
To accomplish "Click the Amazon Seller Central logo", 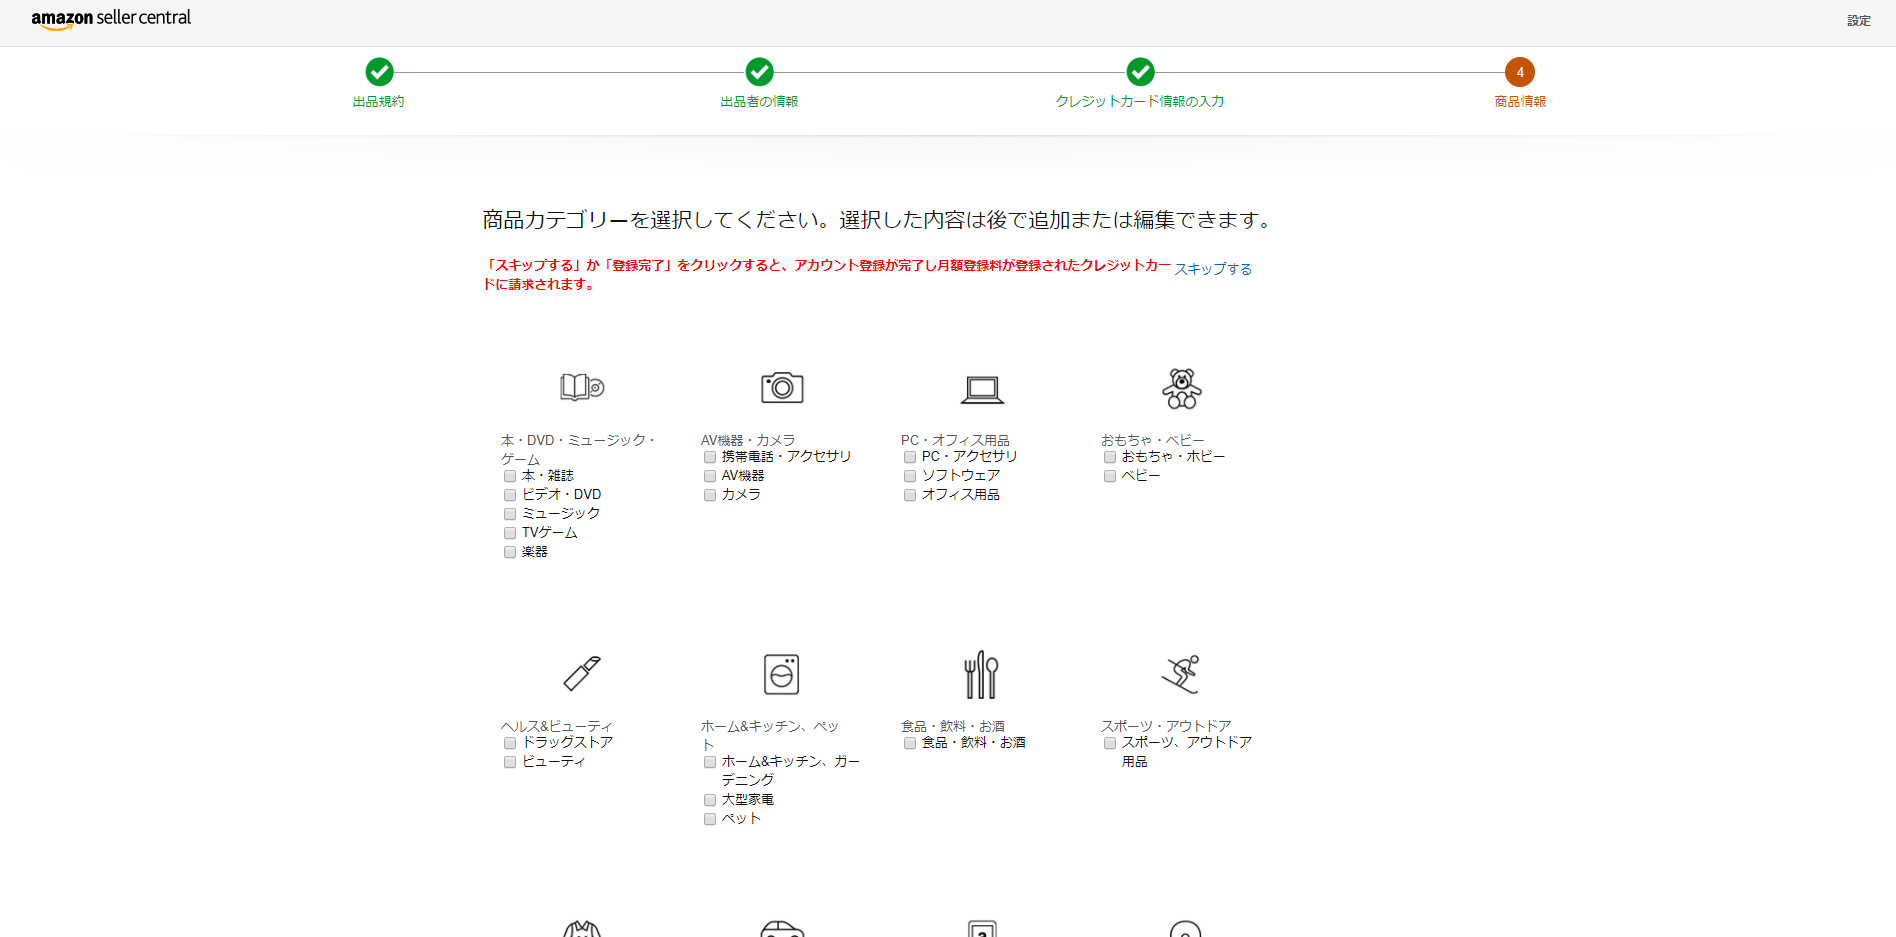I will [x=111, y=17].
